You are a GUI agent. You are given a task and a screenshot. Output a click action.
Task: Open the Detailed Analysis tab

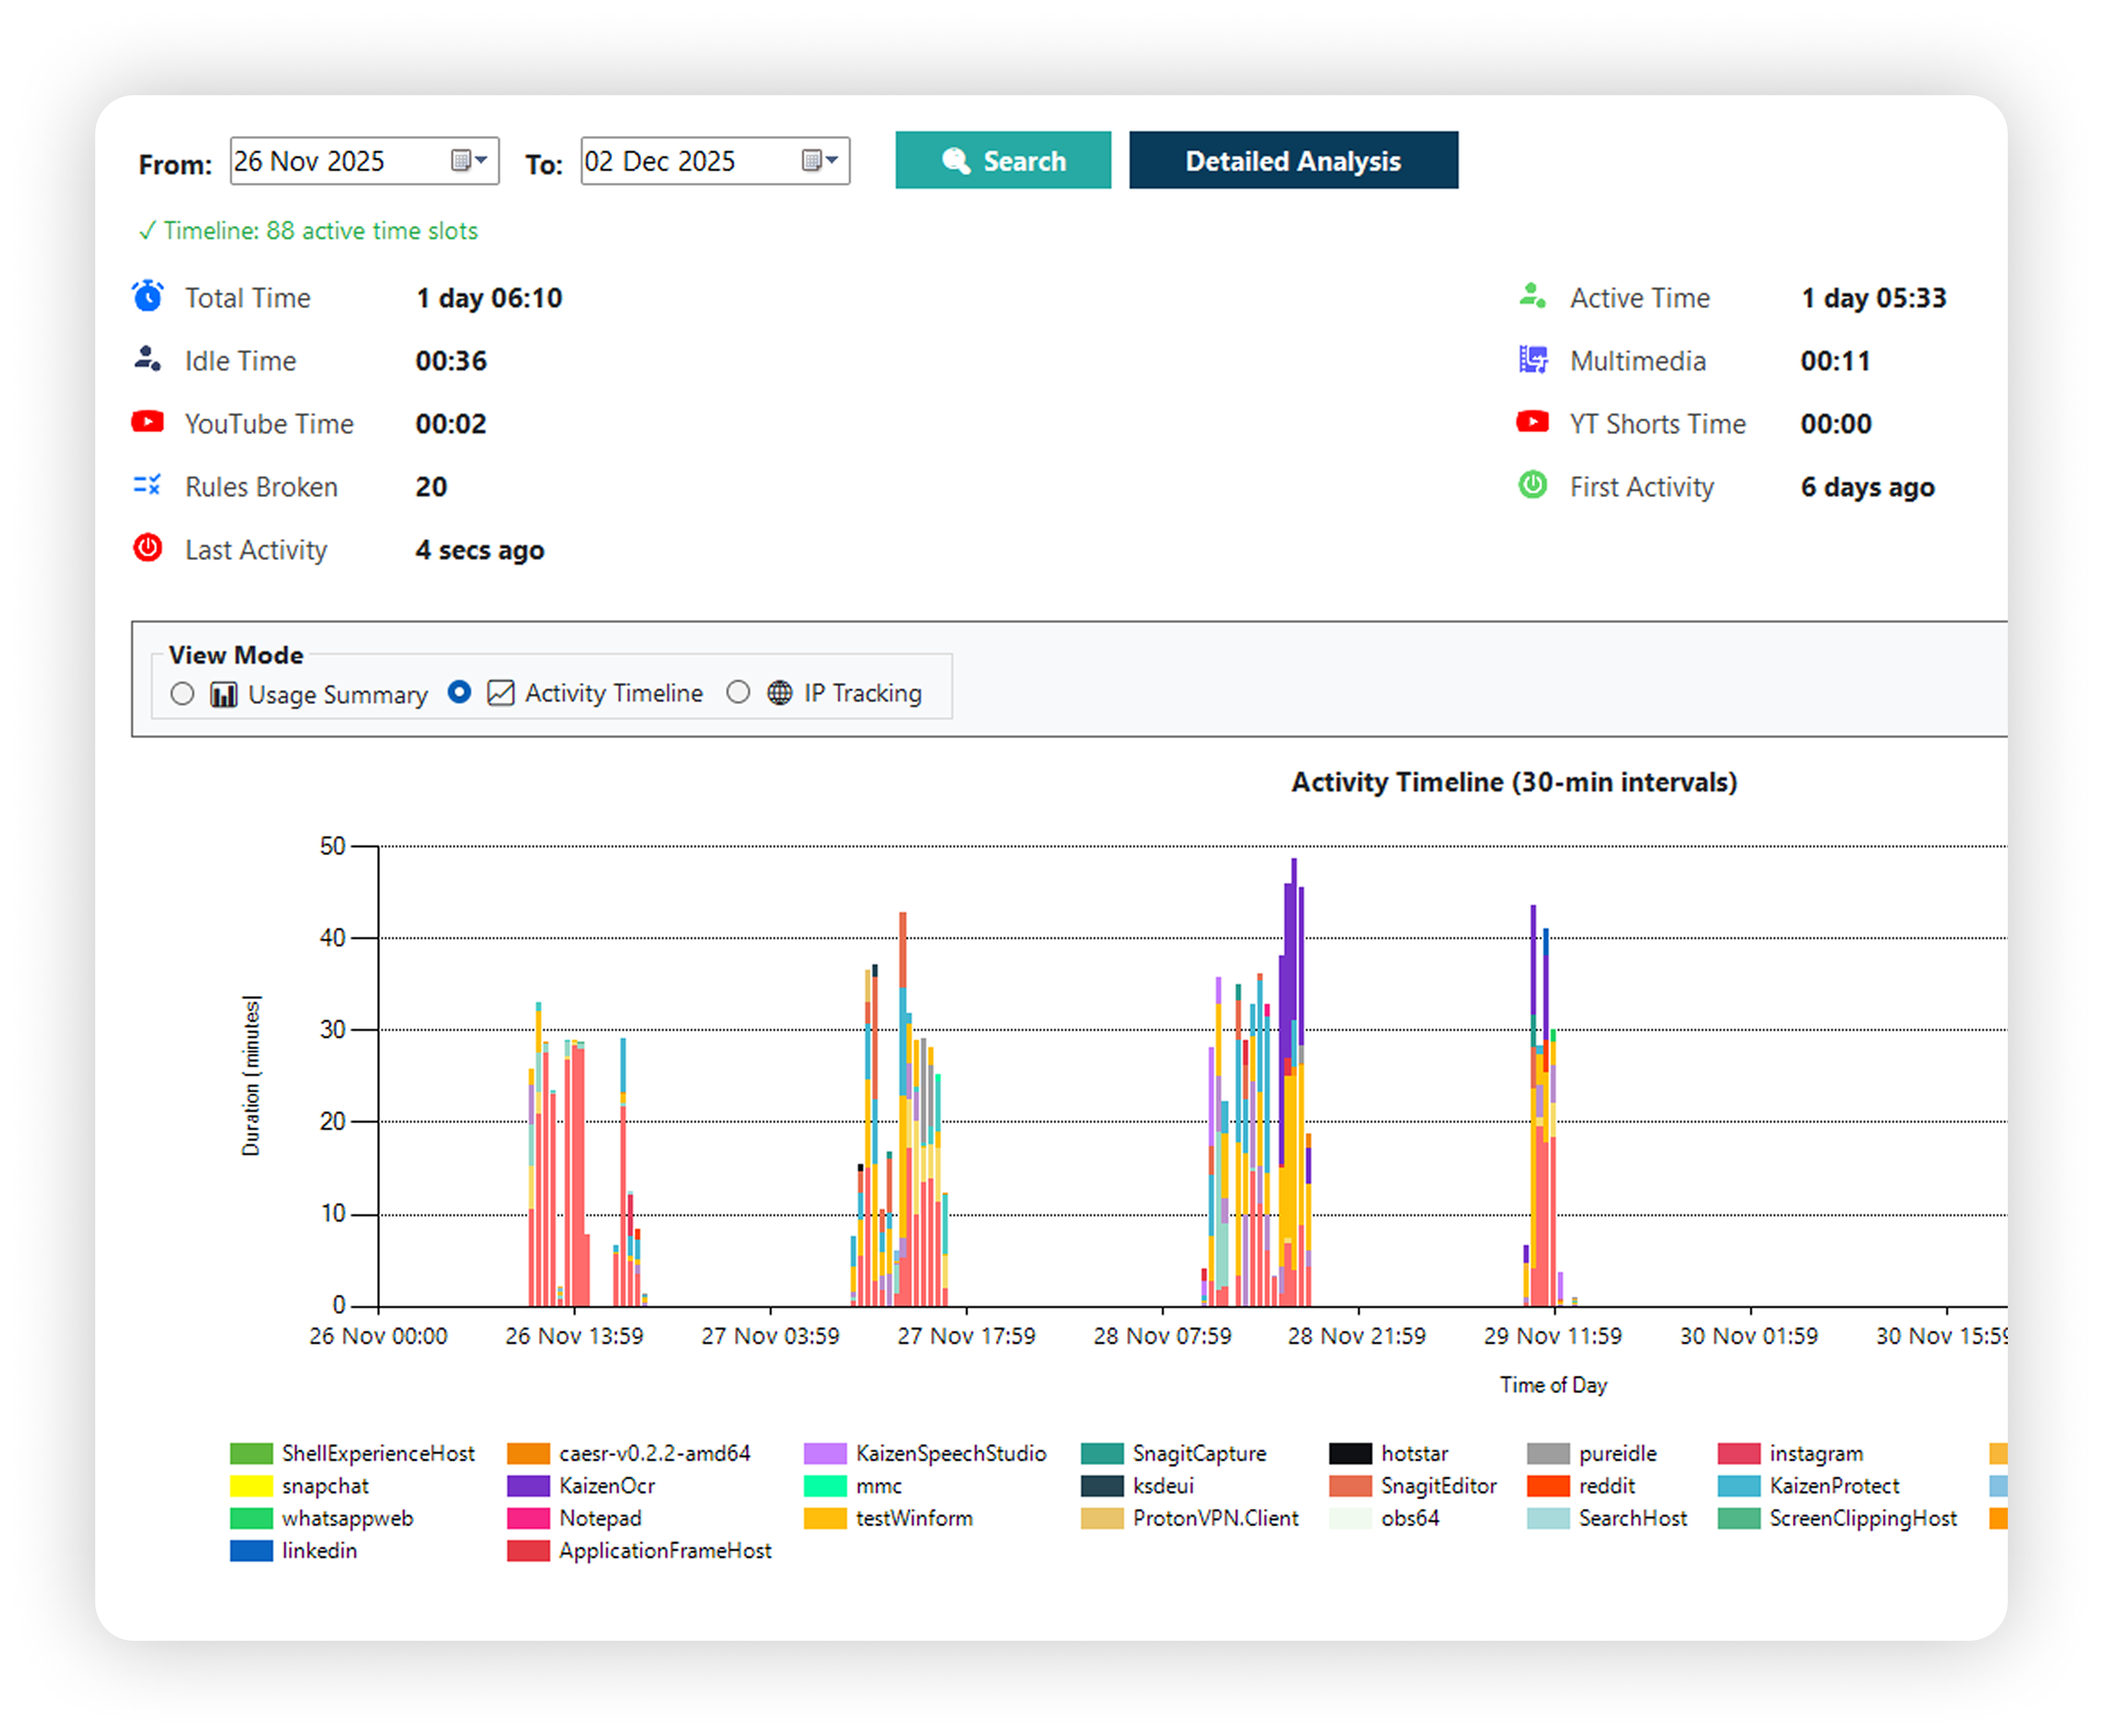coord(1293,160)
